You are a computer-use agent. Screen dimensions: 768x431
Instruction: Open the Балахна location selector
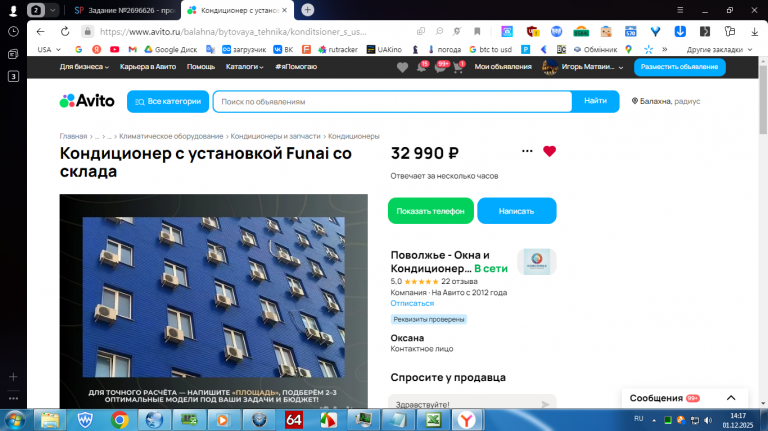666,101
